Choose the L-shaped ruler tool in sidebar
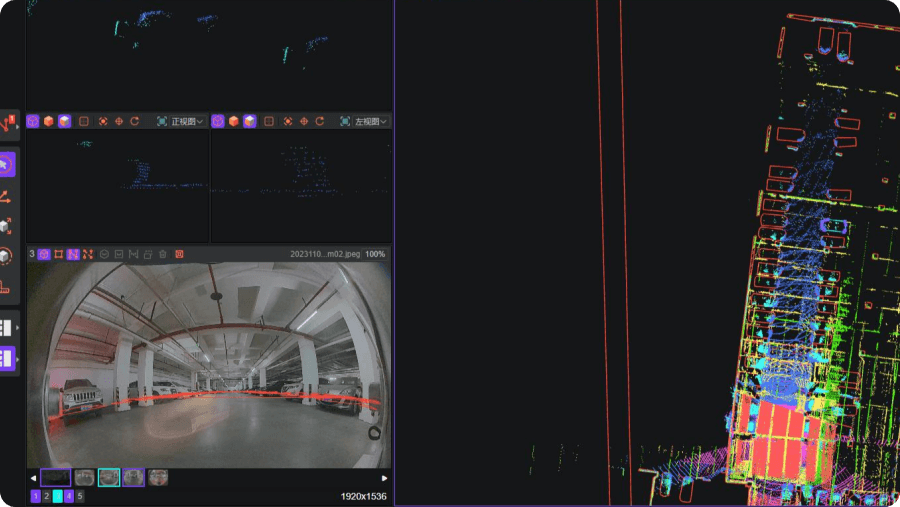 point(5,287)
